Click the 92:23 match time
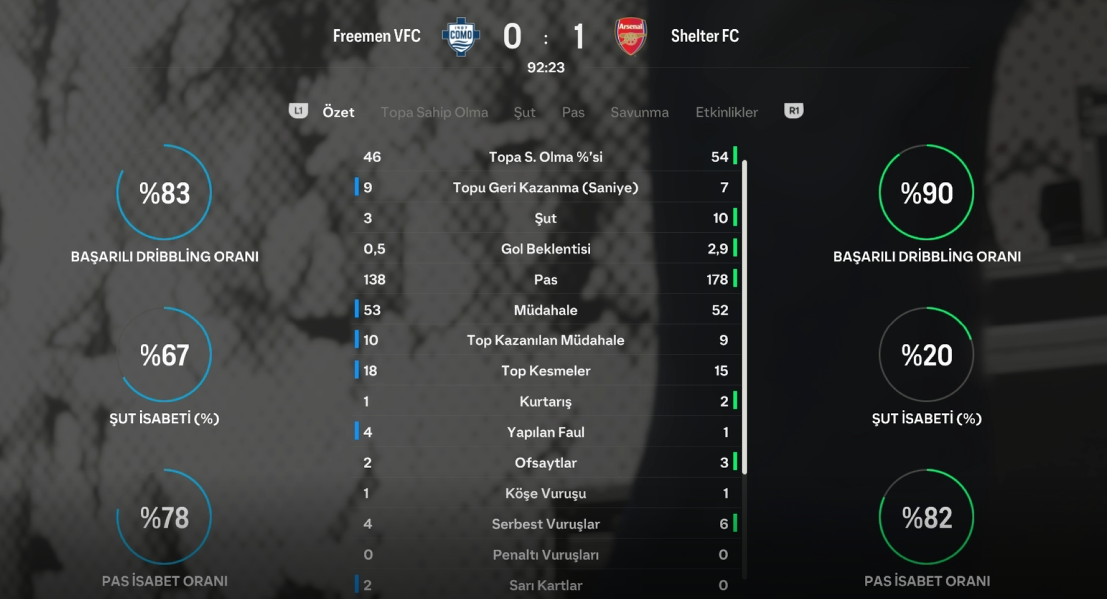The width and height of the screenshot is (1107, 599). tap(546, 68)
